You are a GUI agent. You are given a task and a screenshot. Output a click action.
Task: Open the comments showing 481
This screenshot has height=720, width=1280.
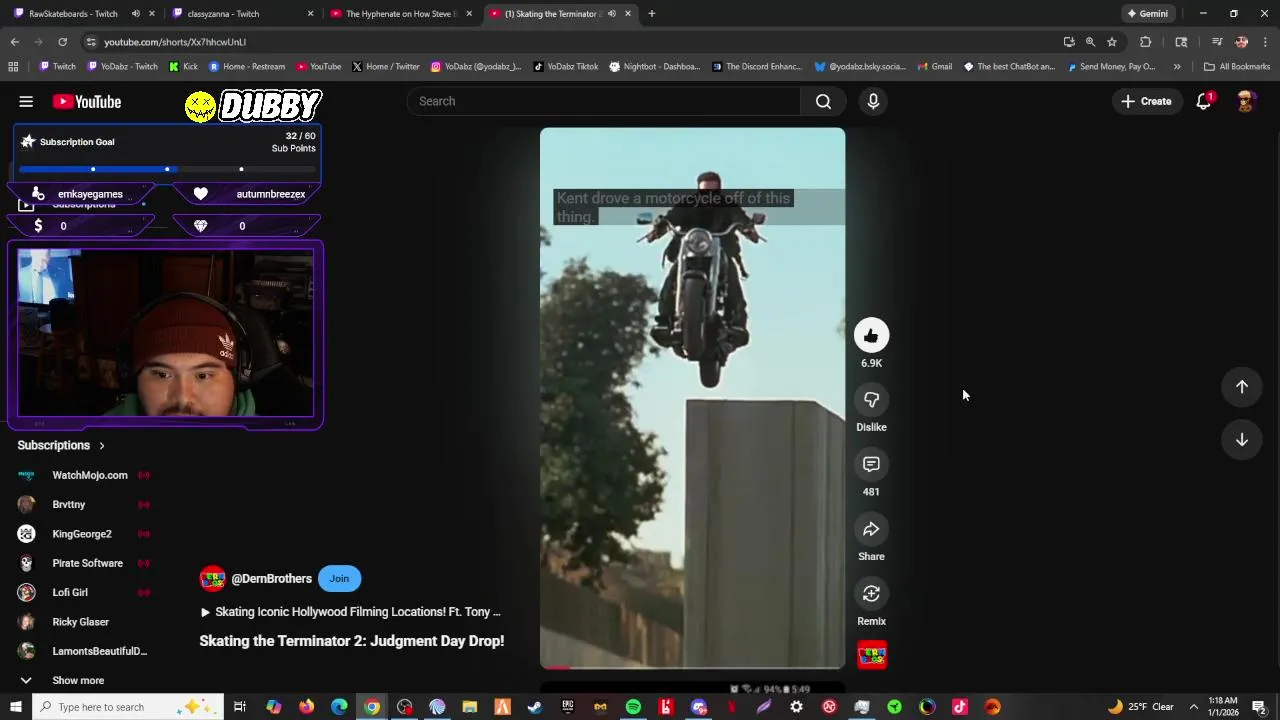(x=871, y=464)
